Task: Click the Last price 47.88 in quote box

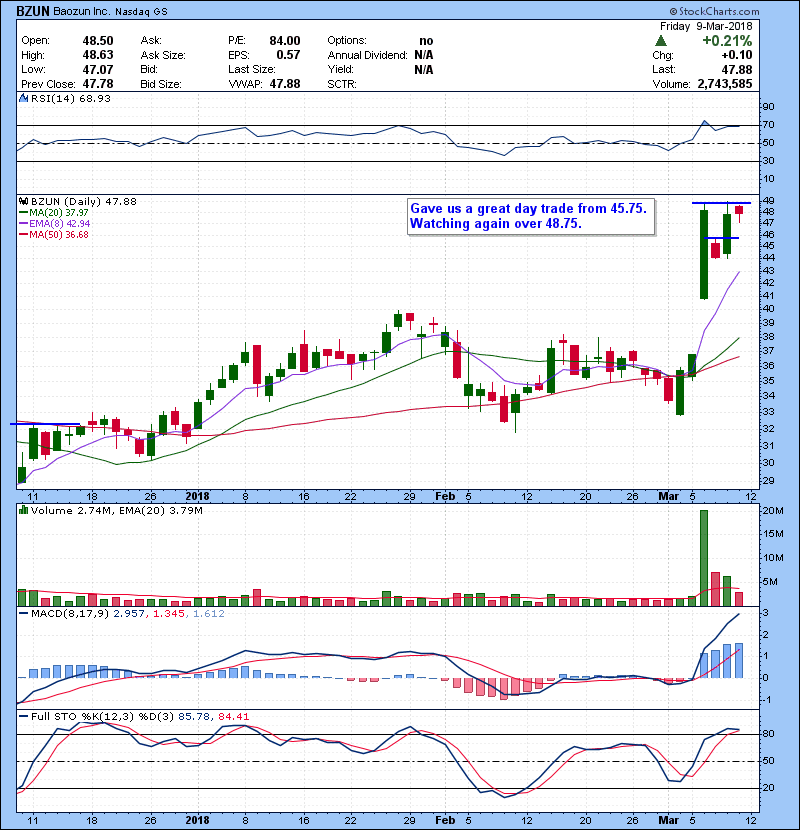Action: [736, 69]
